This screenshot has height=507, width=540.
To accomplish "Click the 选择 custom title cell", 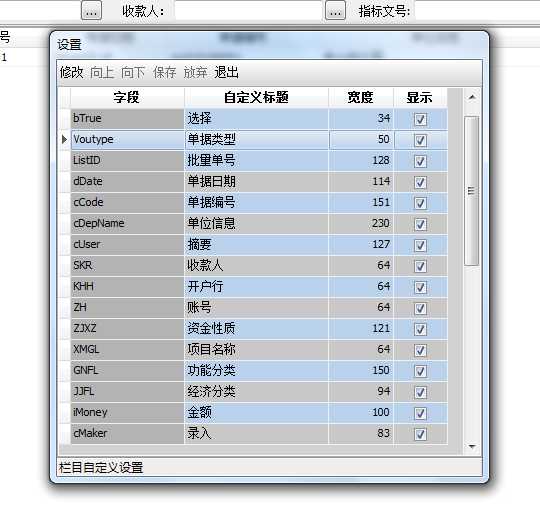I will (x=257, y=119).
